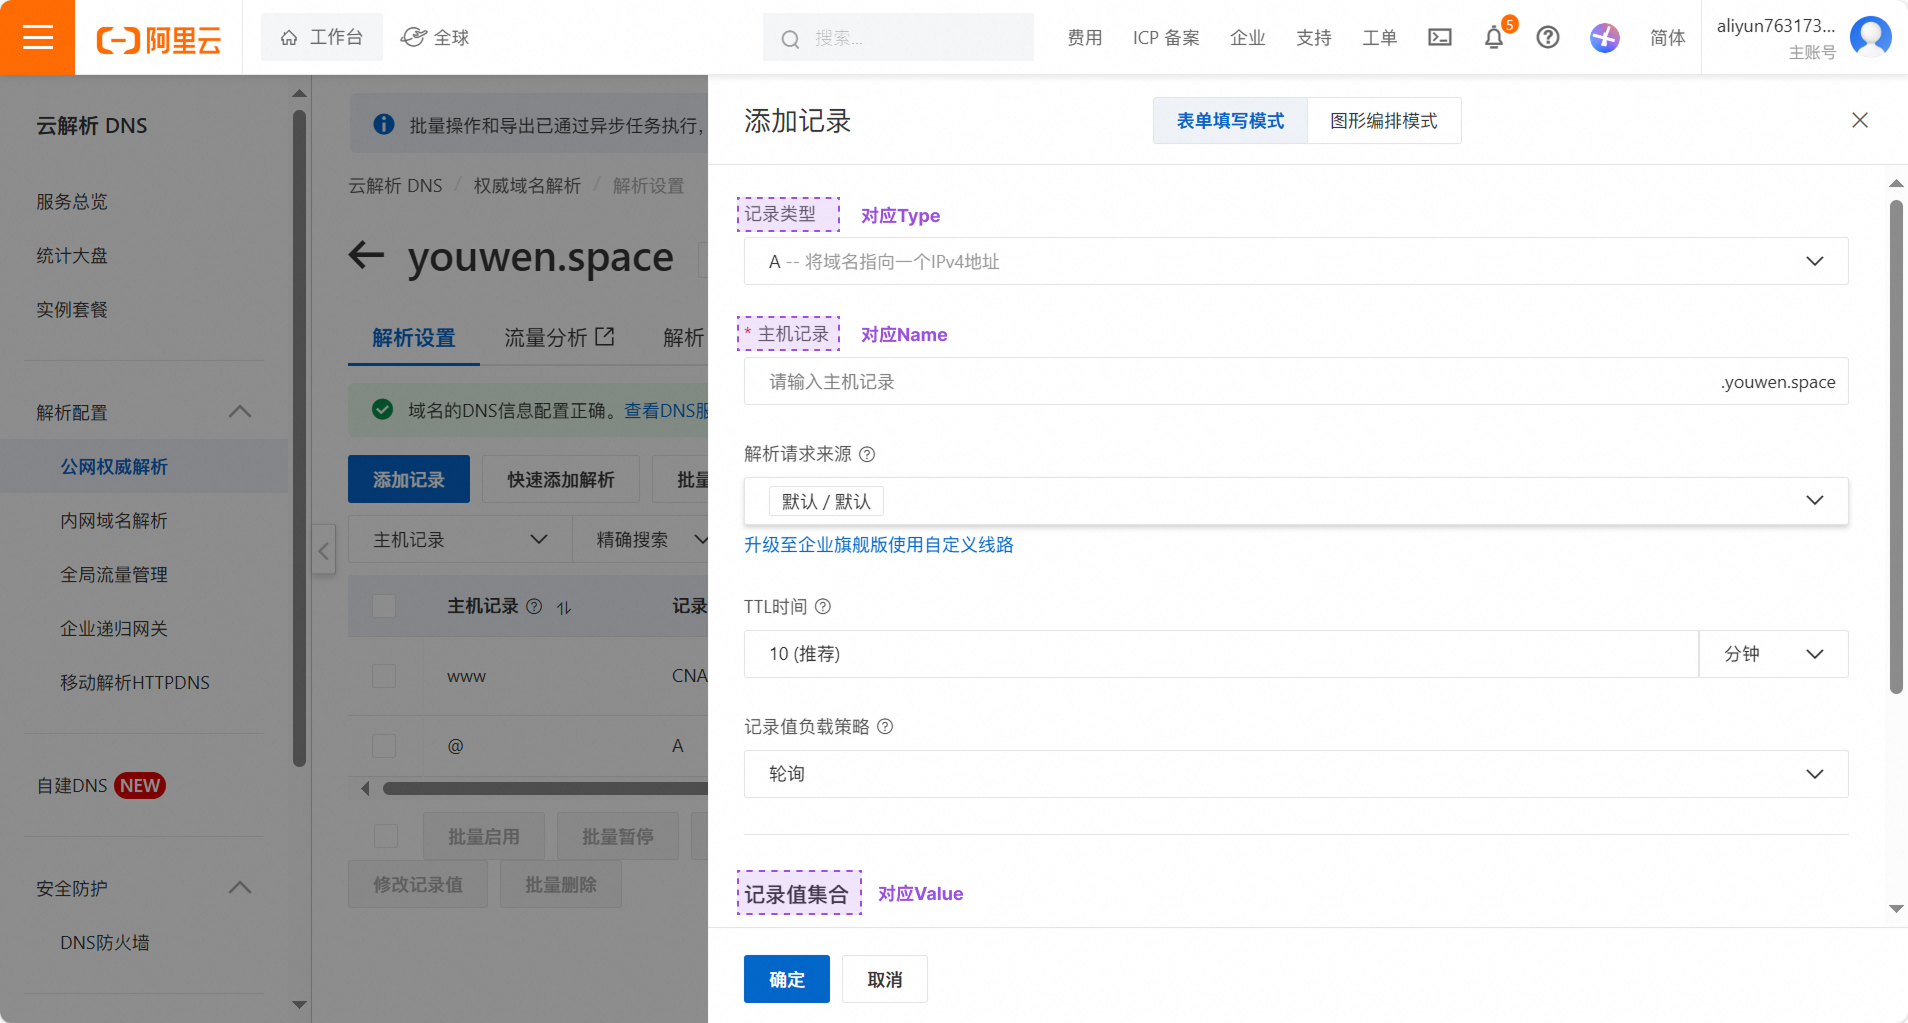Open the 解析请求来源 dropdown
This screenshot has height=1023, width=1908.
pyautogui.click(x=1296, y=501)
